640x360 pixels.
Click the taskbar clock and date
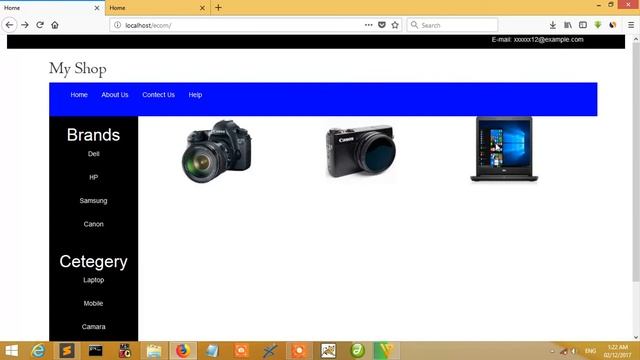pyautogui.click(x=618, y=351)
